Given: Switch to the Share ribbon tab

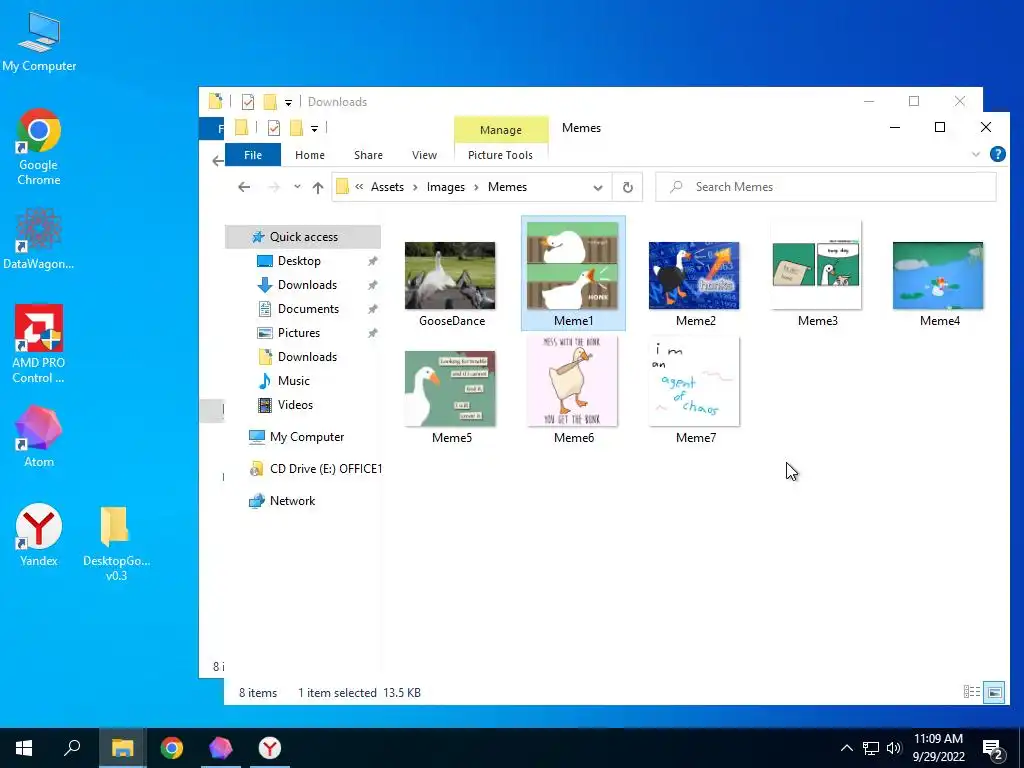Looking at the screenshot, I should [x=368, y=155].
